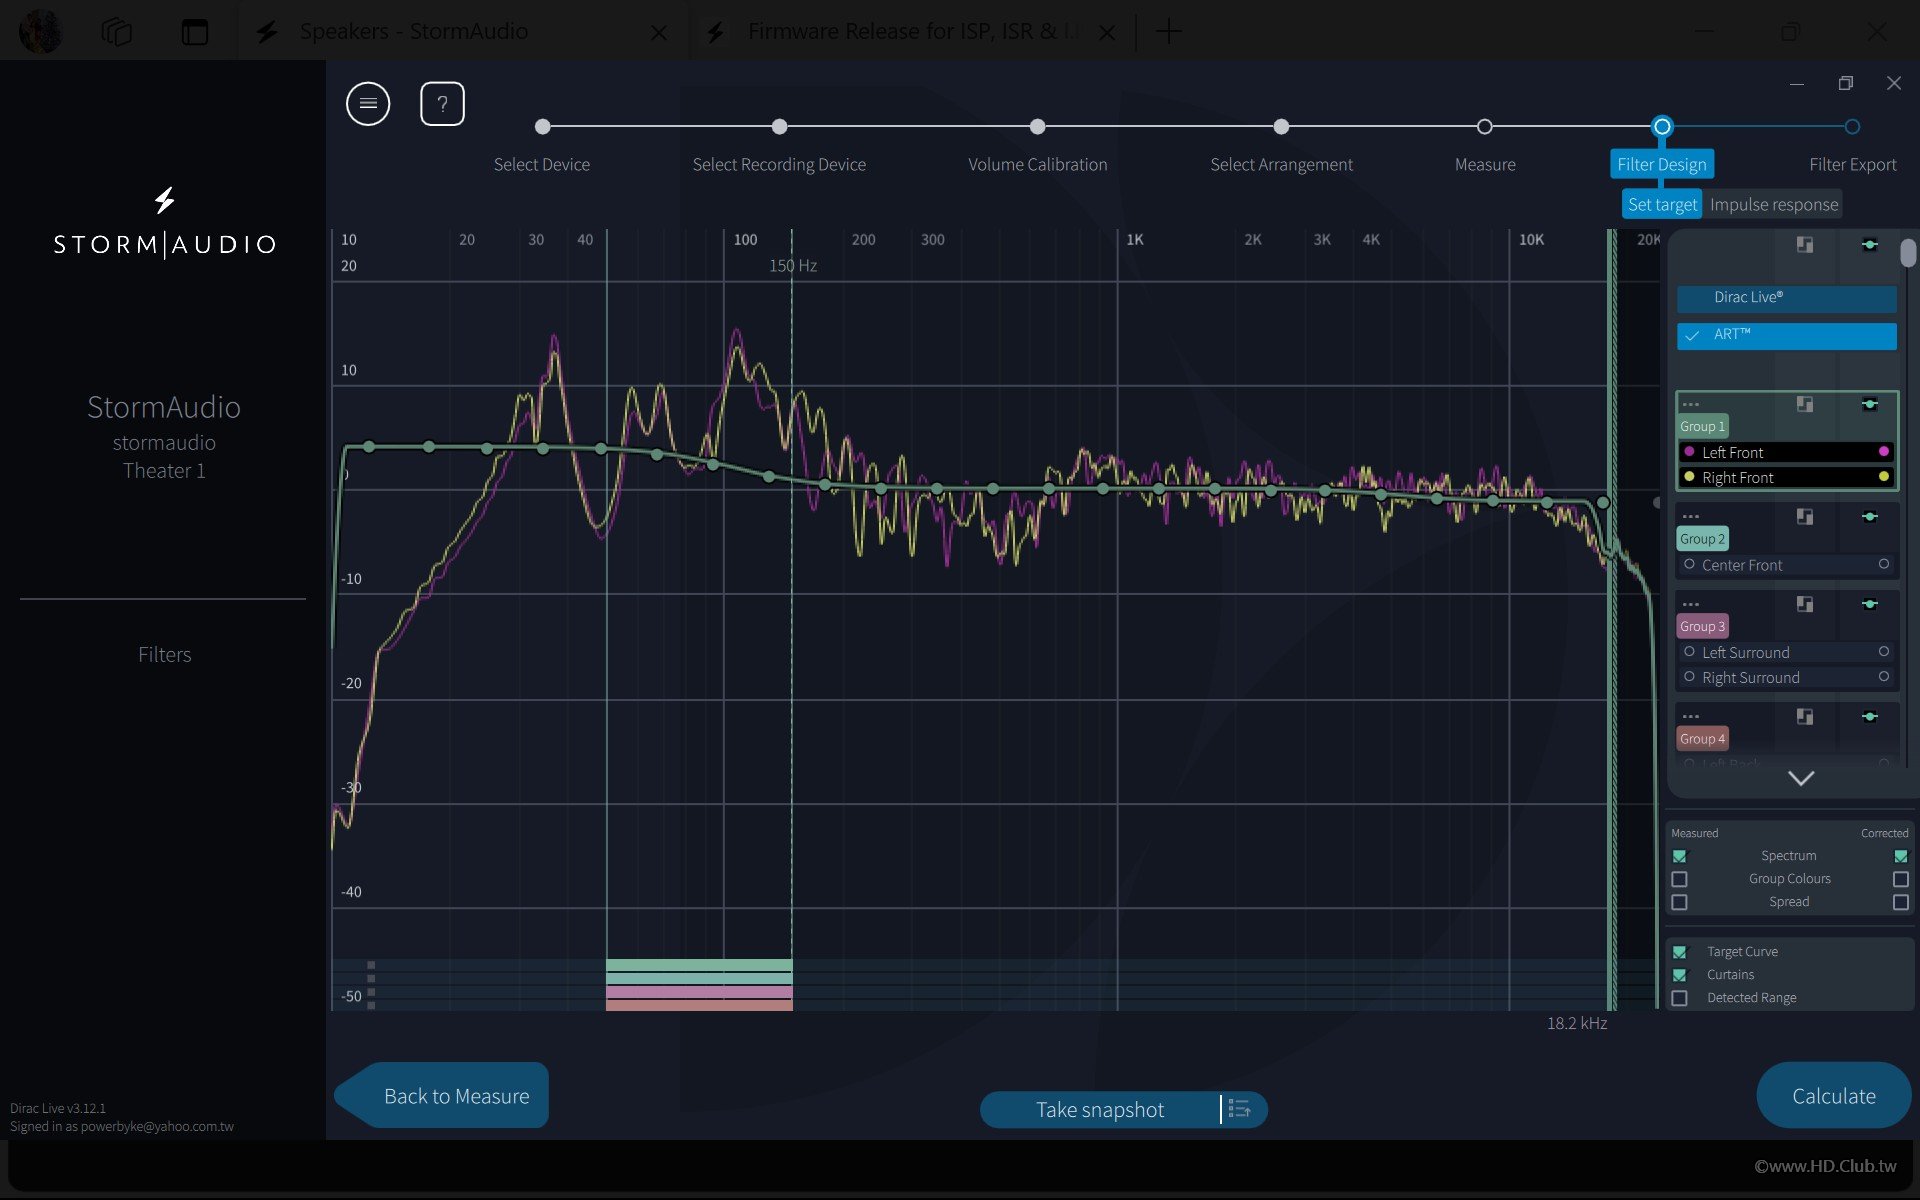
Task: Toggle Curtains checkbox
Action: tap(1679, 975)
